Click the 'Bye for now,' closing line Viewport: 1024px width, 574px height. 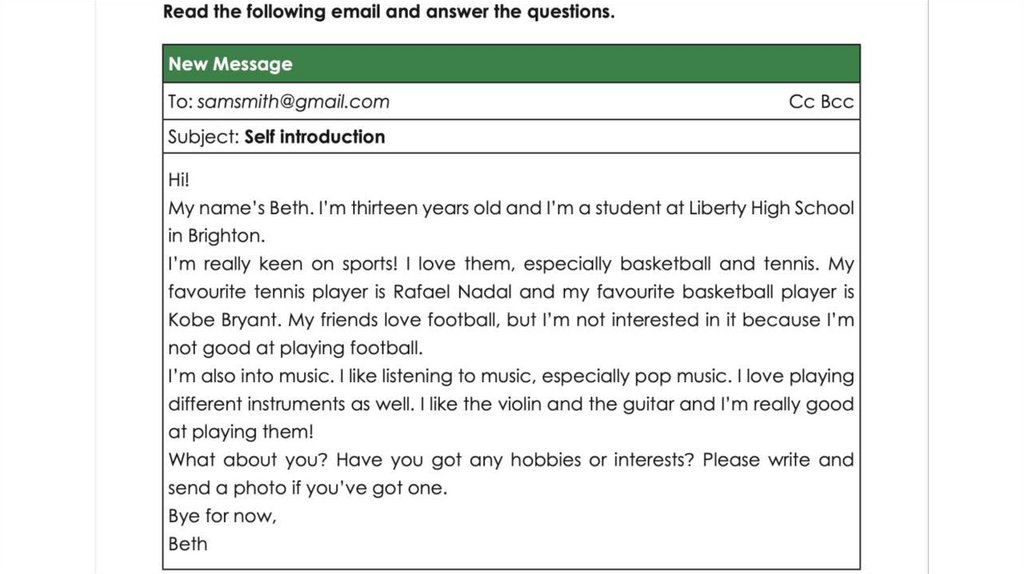coord(222,517)
